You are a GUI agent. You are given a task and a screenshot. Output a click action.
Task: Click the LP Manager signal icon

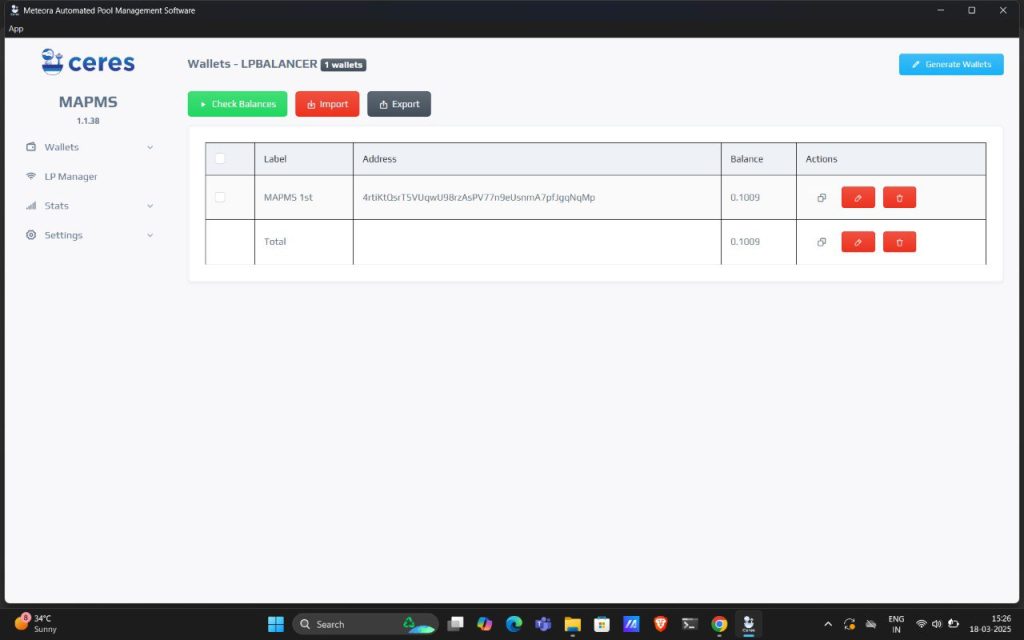point(31,176)
